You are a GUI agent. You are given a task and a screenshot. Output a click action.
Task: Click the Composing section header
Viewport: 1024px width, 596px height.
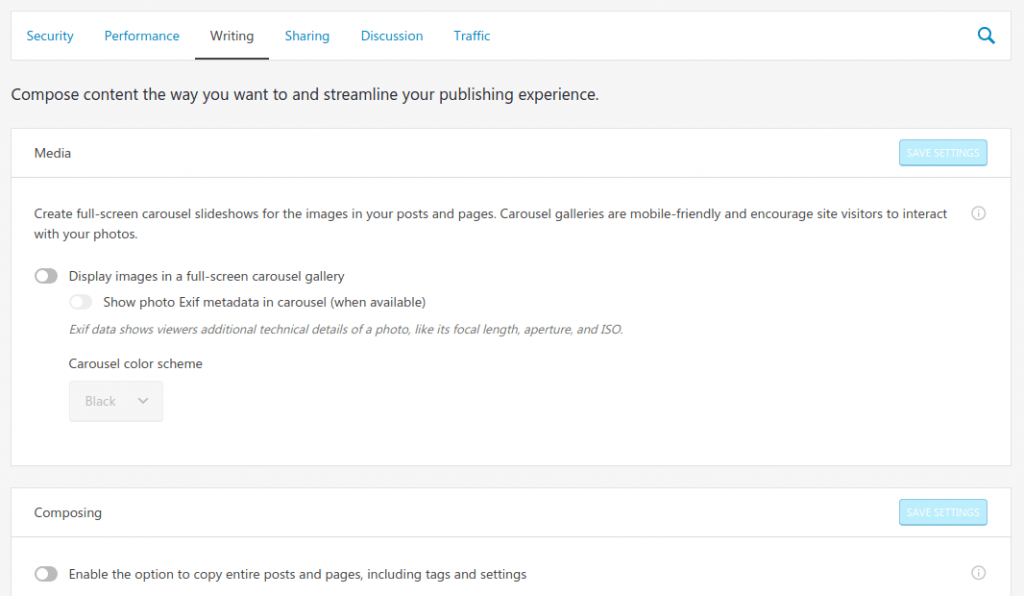point(68,512)
